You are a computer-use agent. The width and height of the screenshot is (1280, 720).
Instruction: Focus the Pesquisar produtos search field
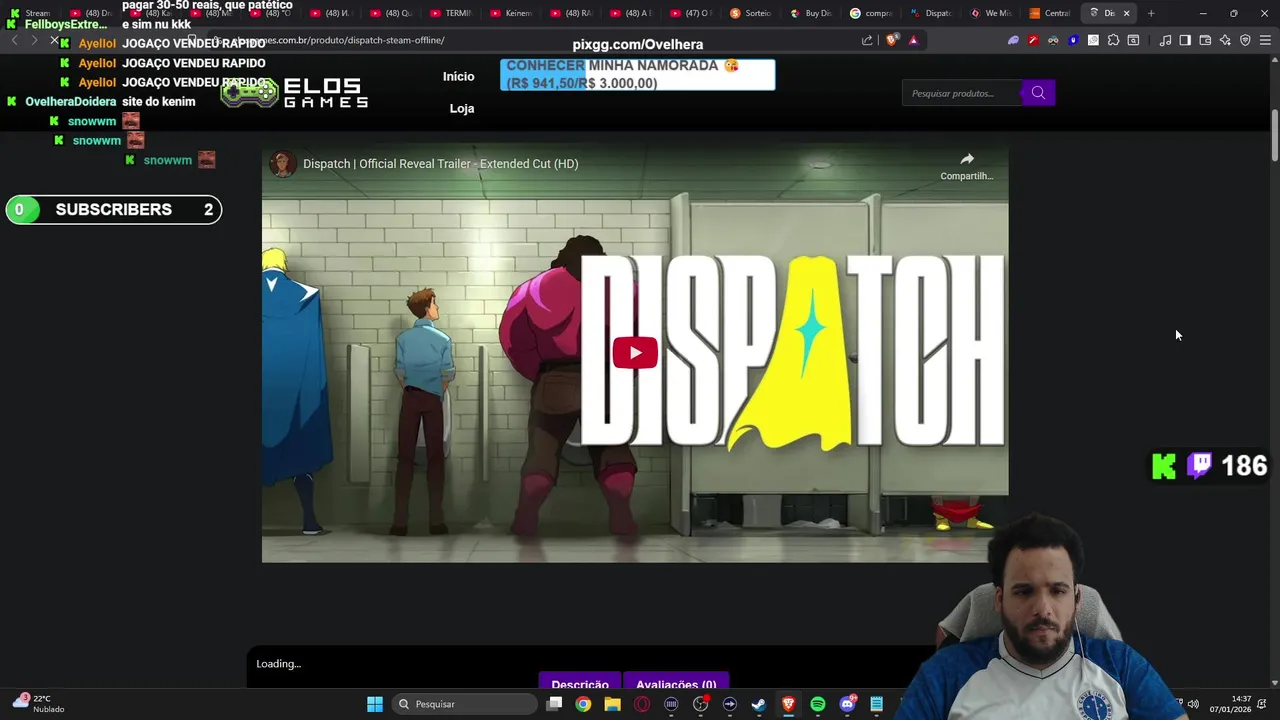961,93
